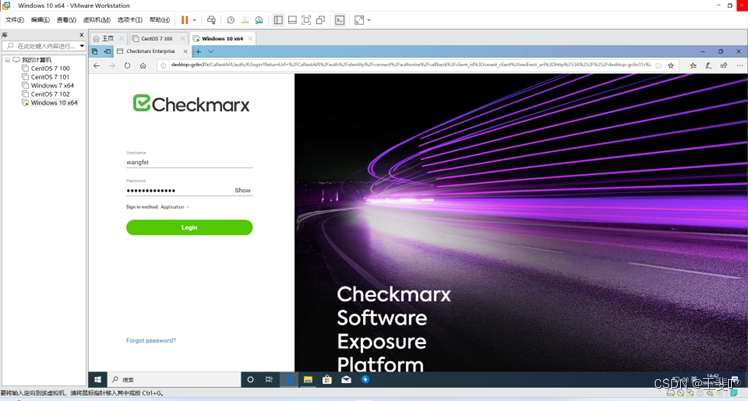This screenshot has width=748, height=401.
Task: Select the Checkmarx Enterprise browser tab
Action: click(150, 51)
